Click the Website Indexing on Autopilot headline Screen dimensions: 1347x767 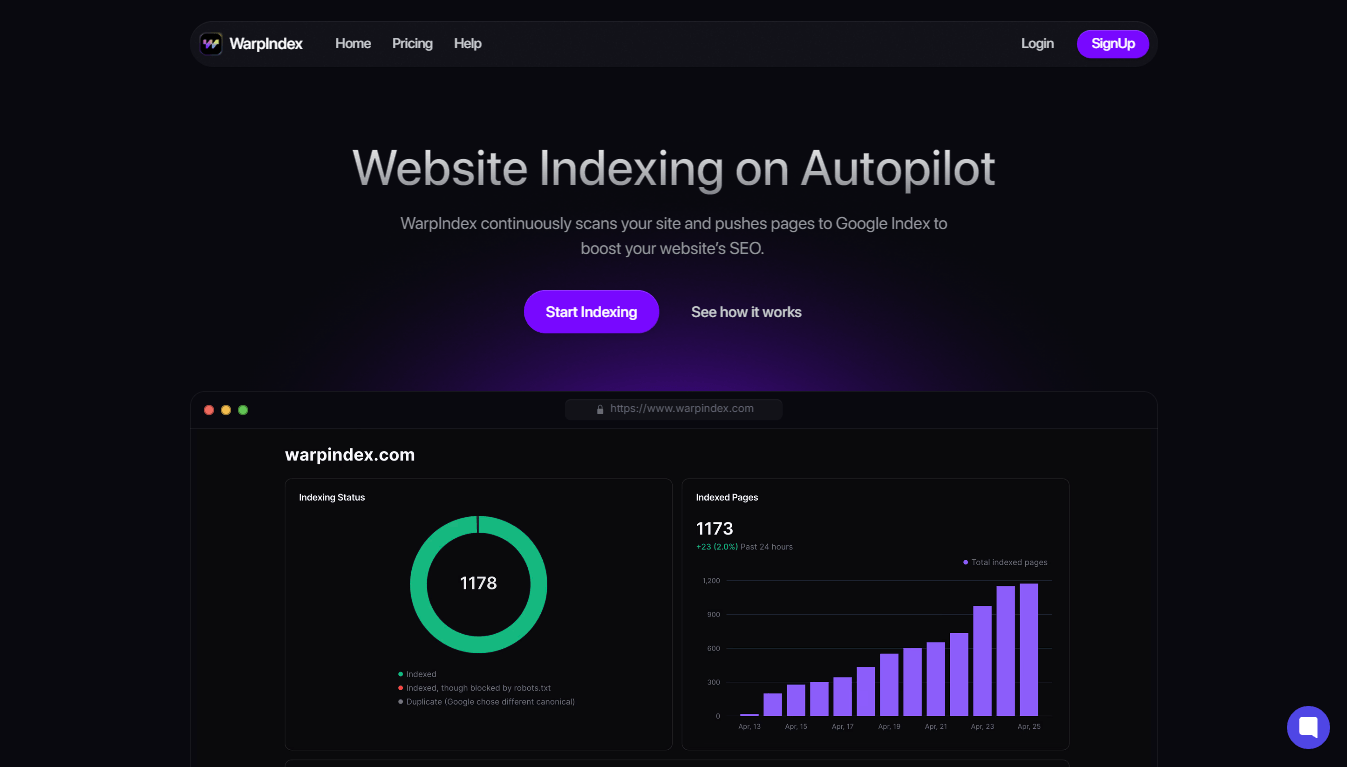tap(674, 168)
